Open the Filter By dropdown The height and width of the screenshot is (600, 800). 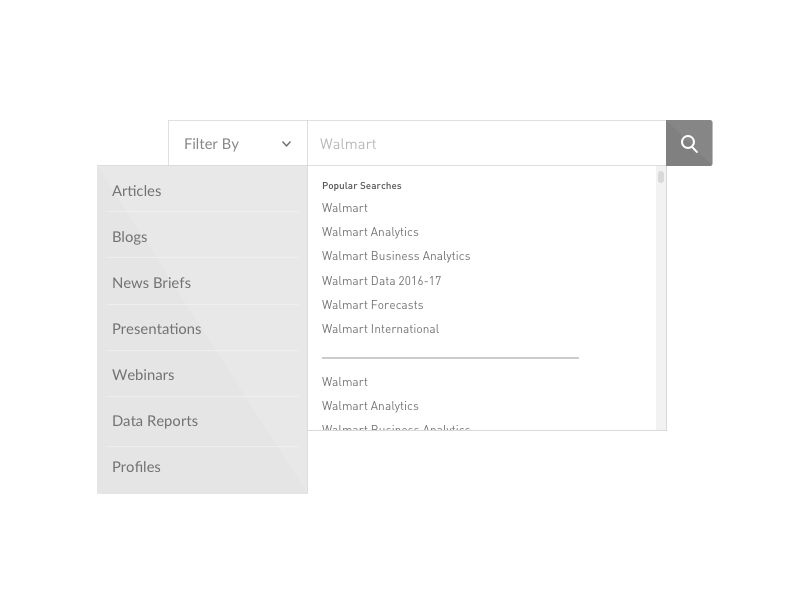[238, 143]
